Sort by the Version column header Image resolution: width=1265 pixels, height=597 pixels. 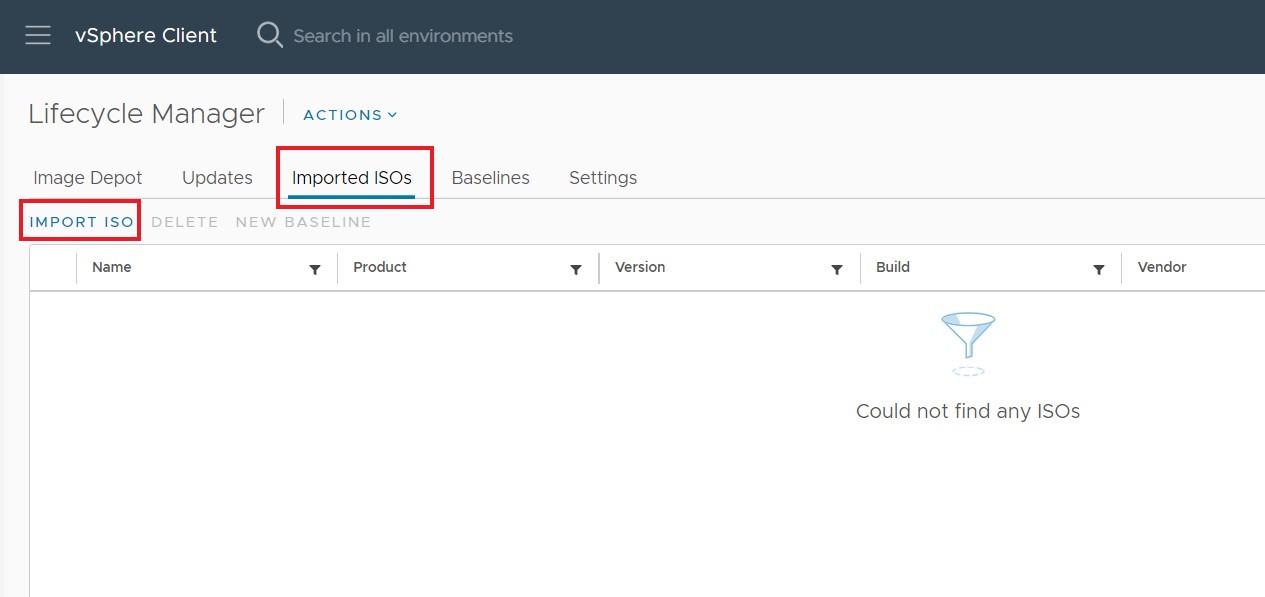640,267
